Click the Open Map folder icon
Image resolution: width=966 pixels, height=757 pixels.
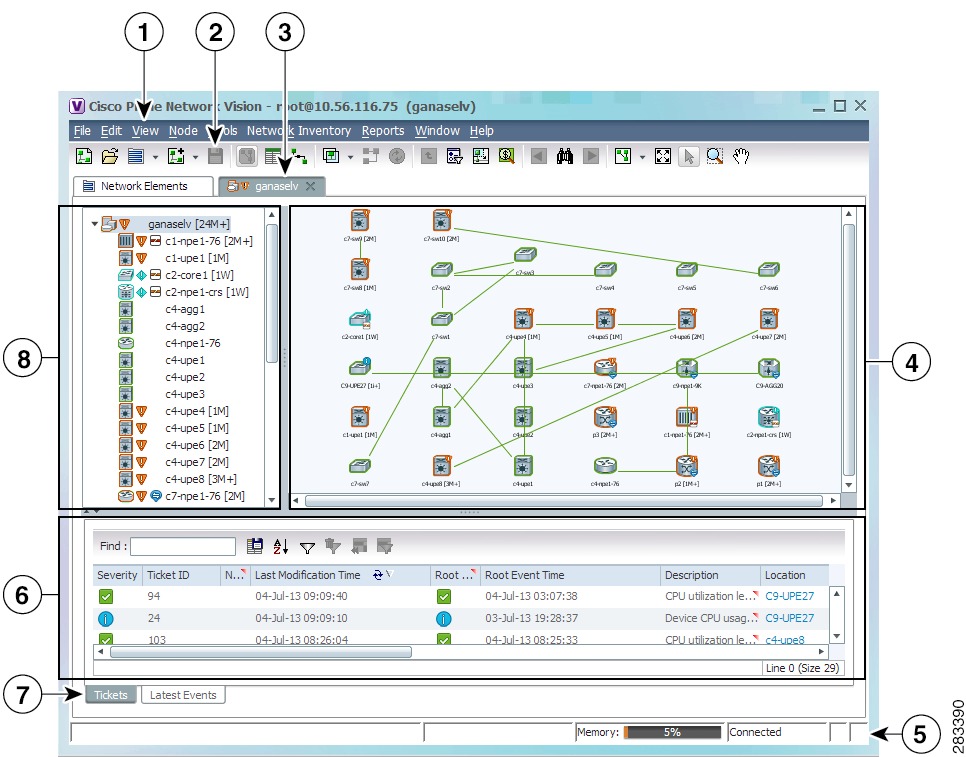click(110, 156)
